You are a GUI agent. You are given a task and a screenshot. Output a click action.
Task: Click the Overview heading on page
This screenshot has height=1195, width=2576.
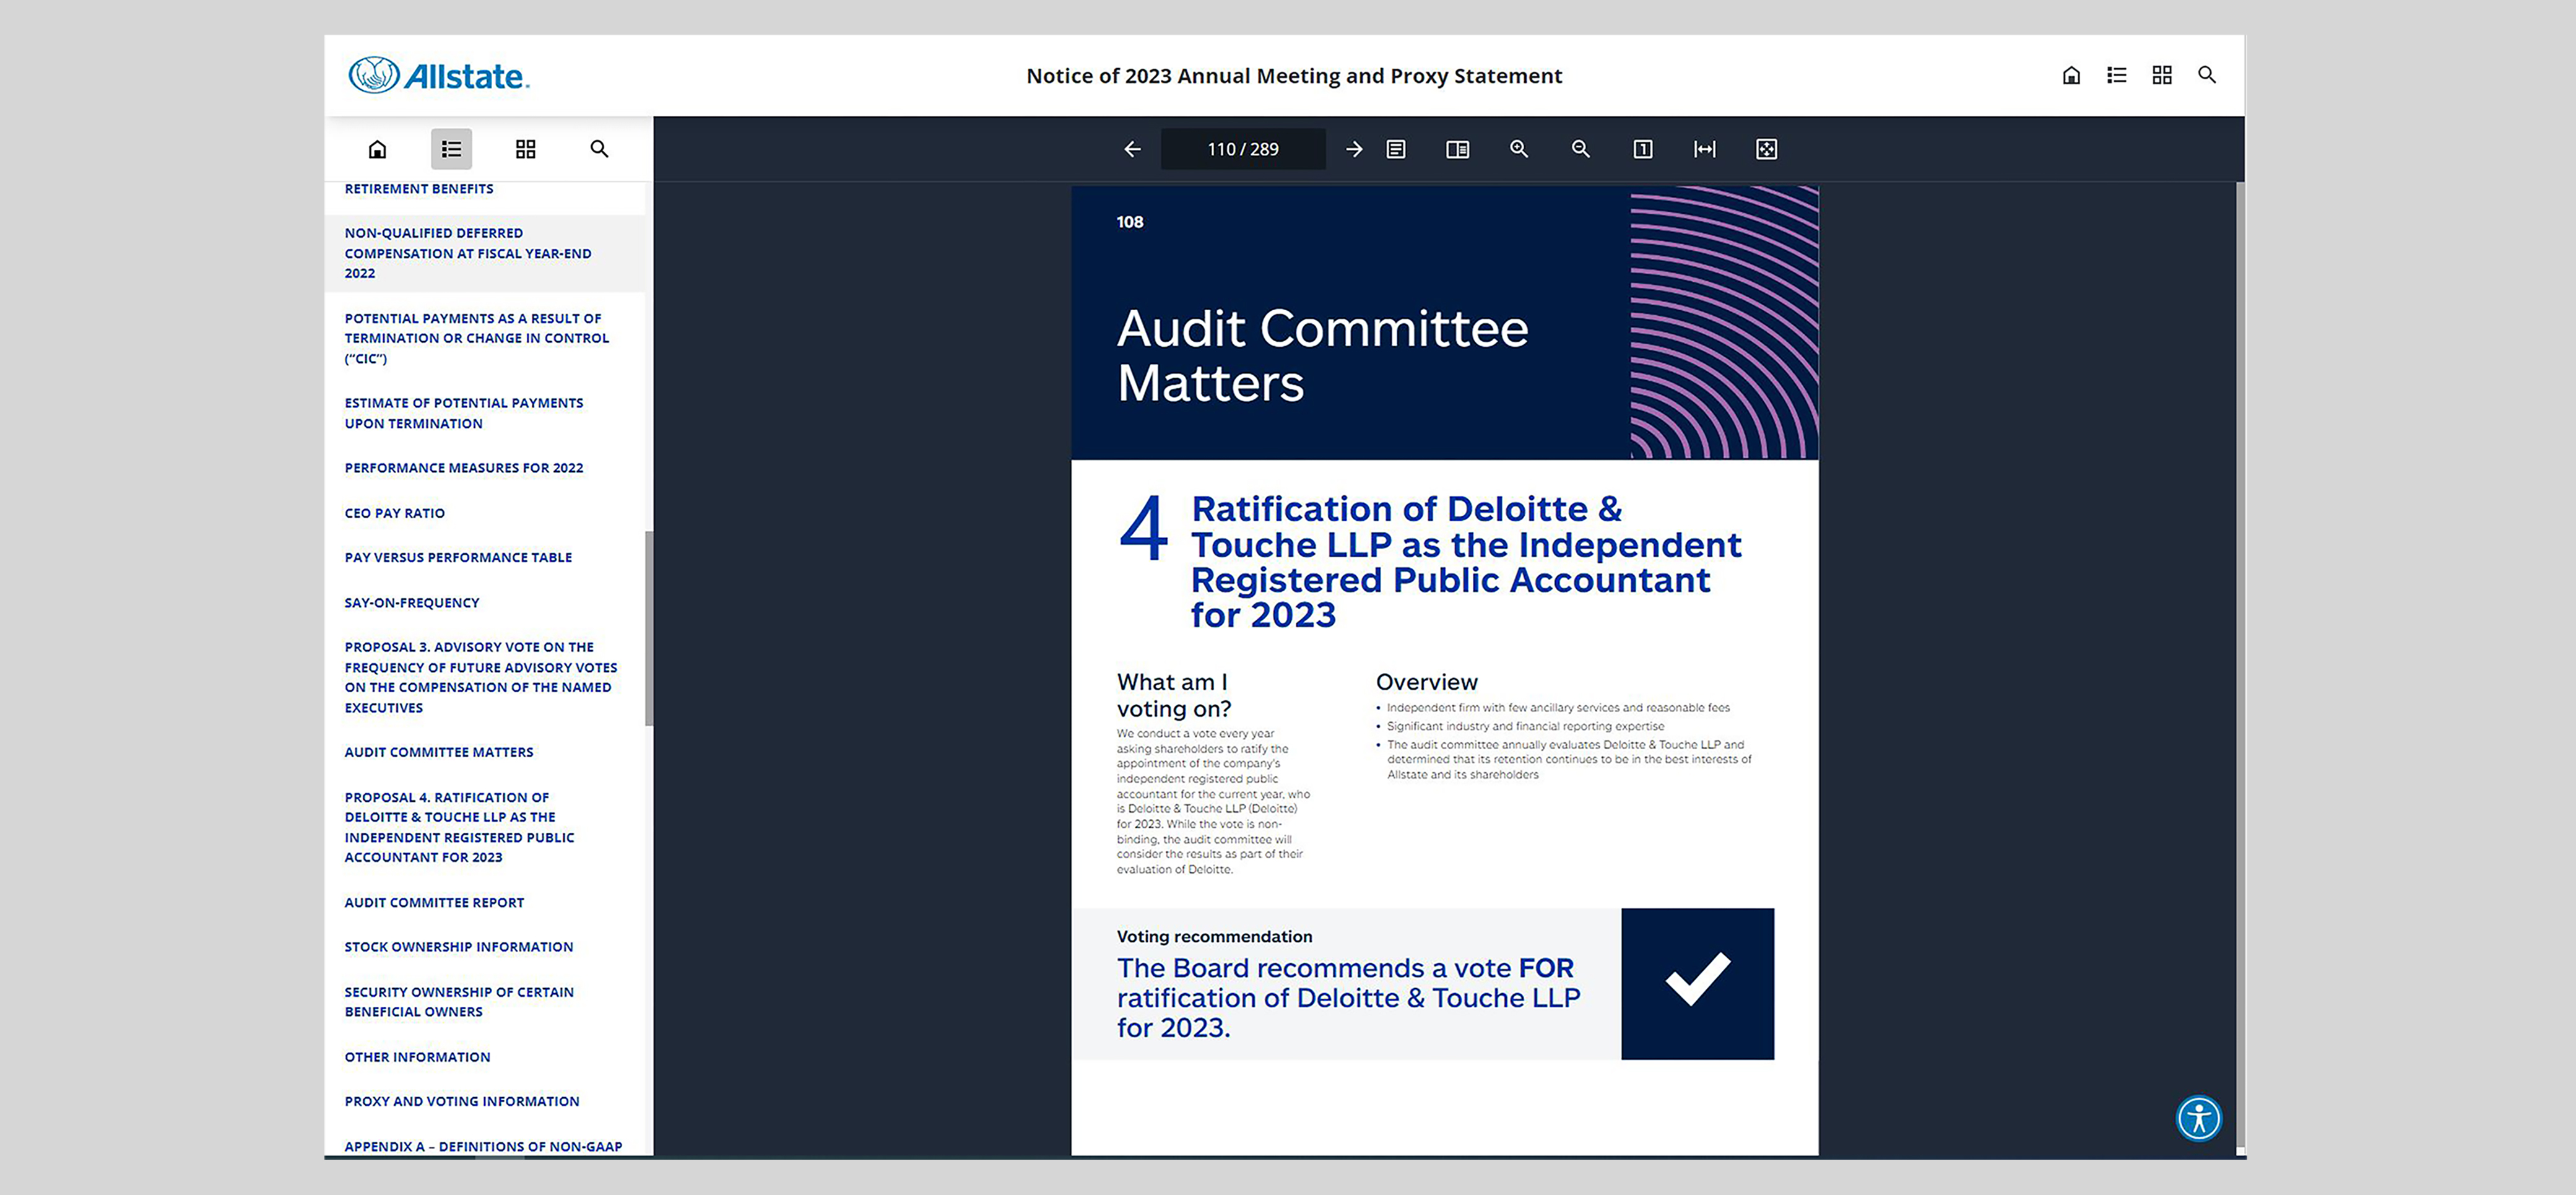(1426, 682)
